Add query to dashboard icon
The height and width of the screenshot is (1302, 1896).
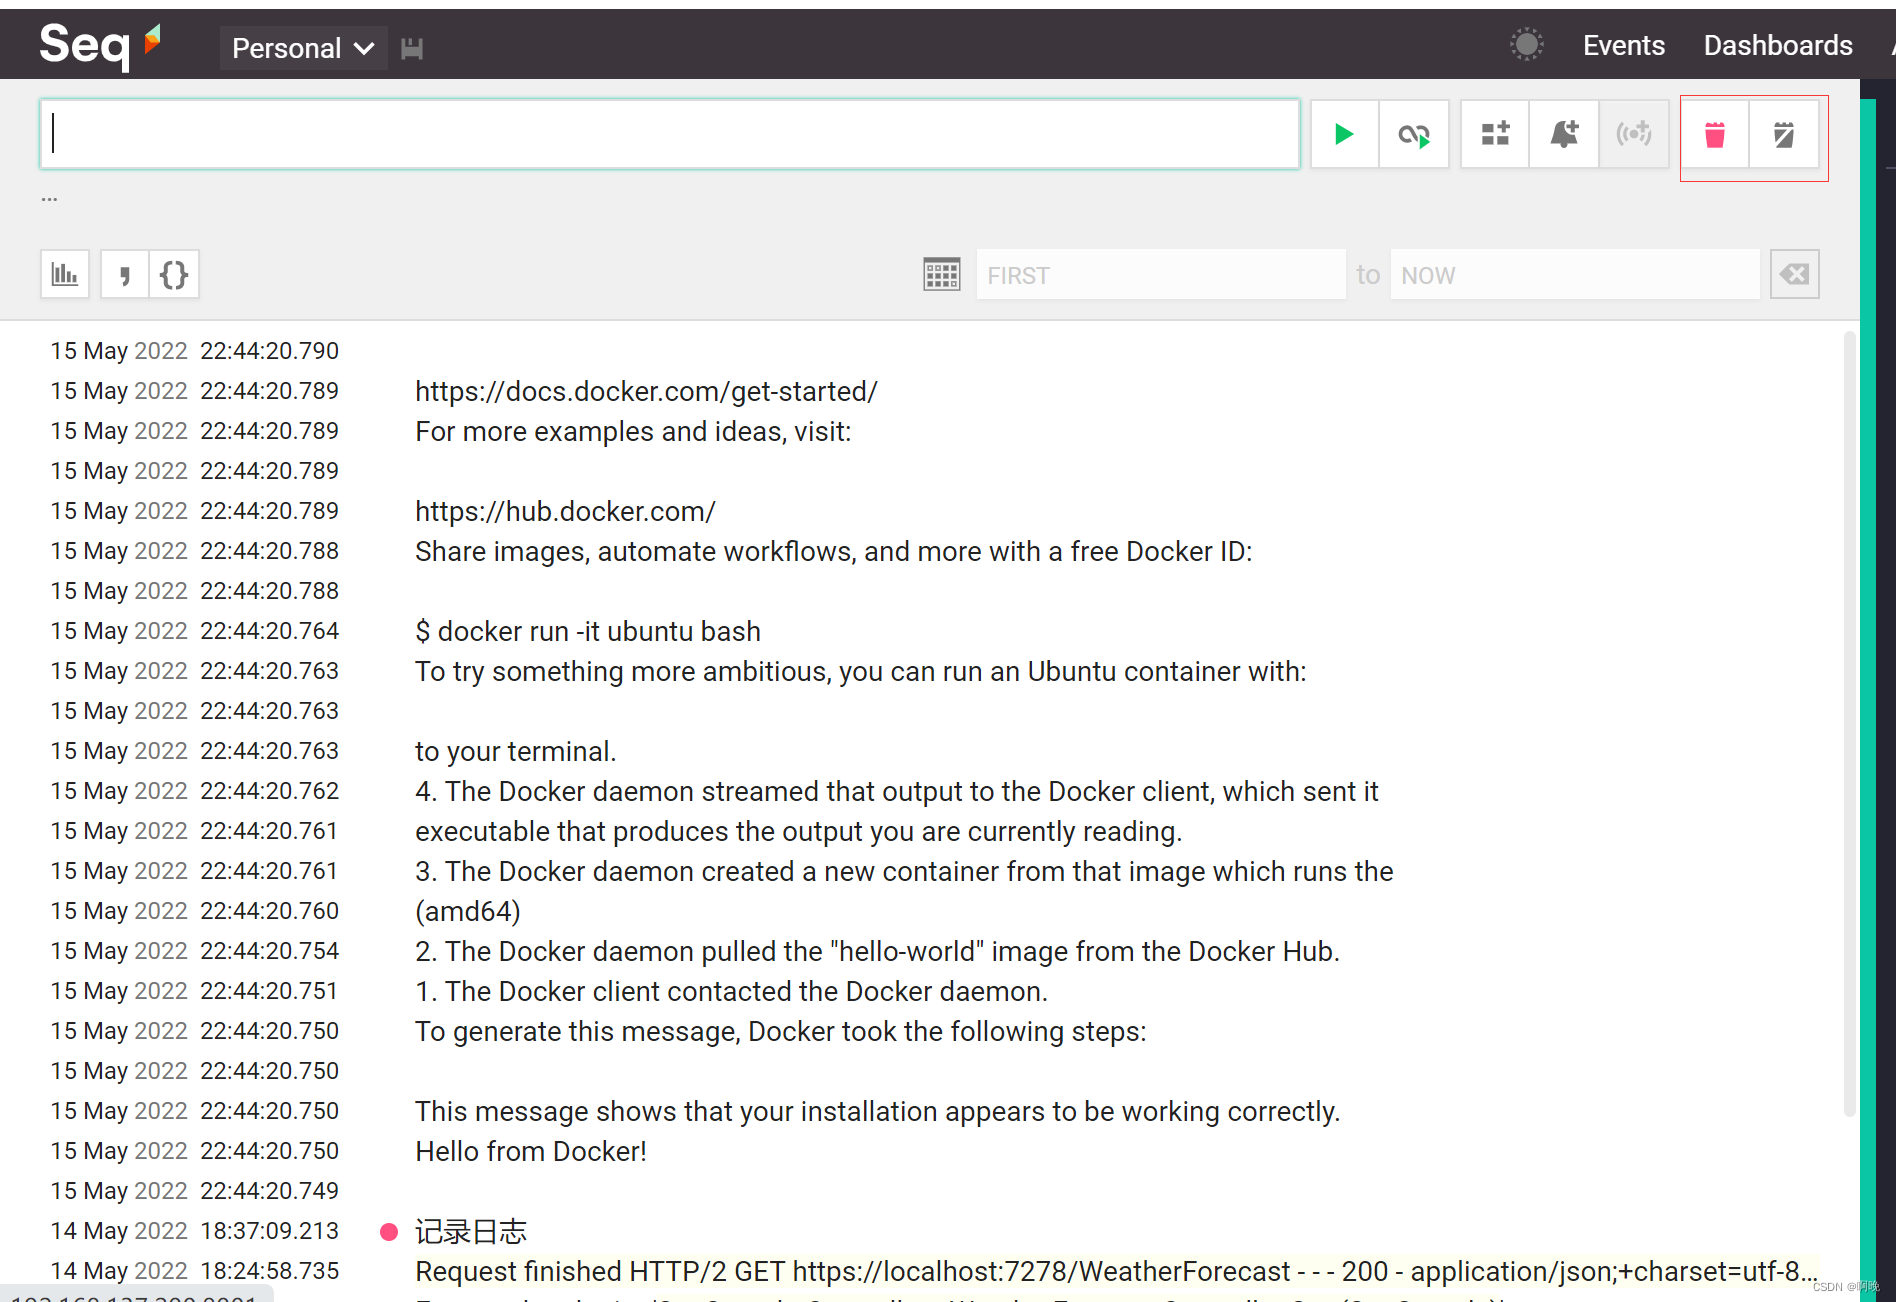click(1495, 134)
